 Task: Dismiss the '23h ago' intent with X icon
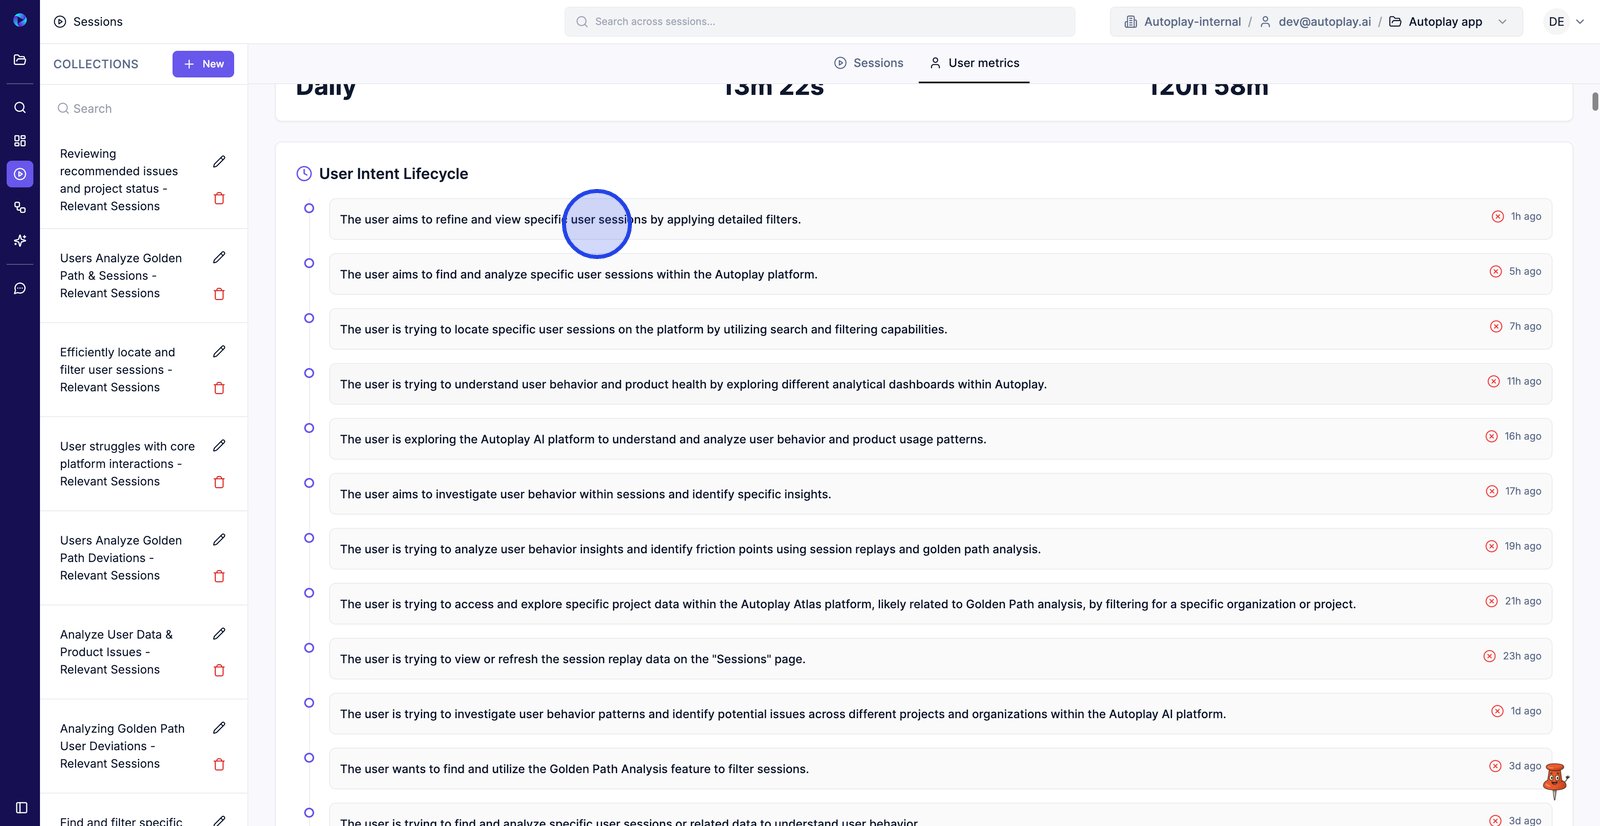[1490, 657]
